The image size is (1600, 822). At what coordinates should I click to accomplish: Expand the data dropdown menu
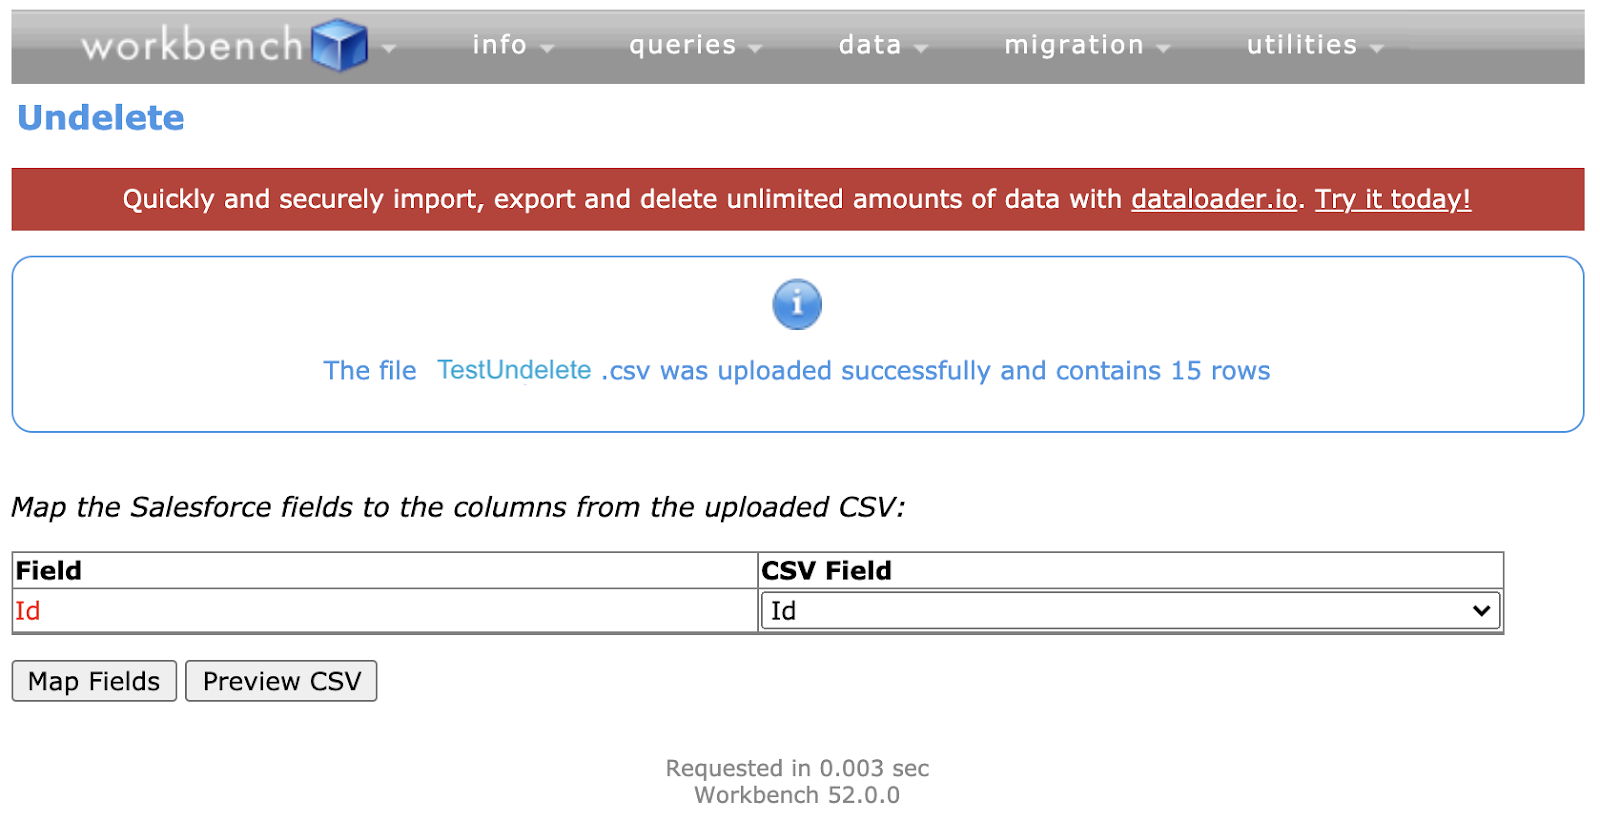883,45
